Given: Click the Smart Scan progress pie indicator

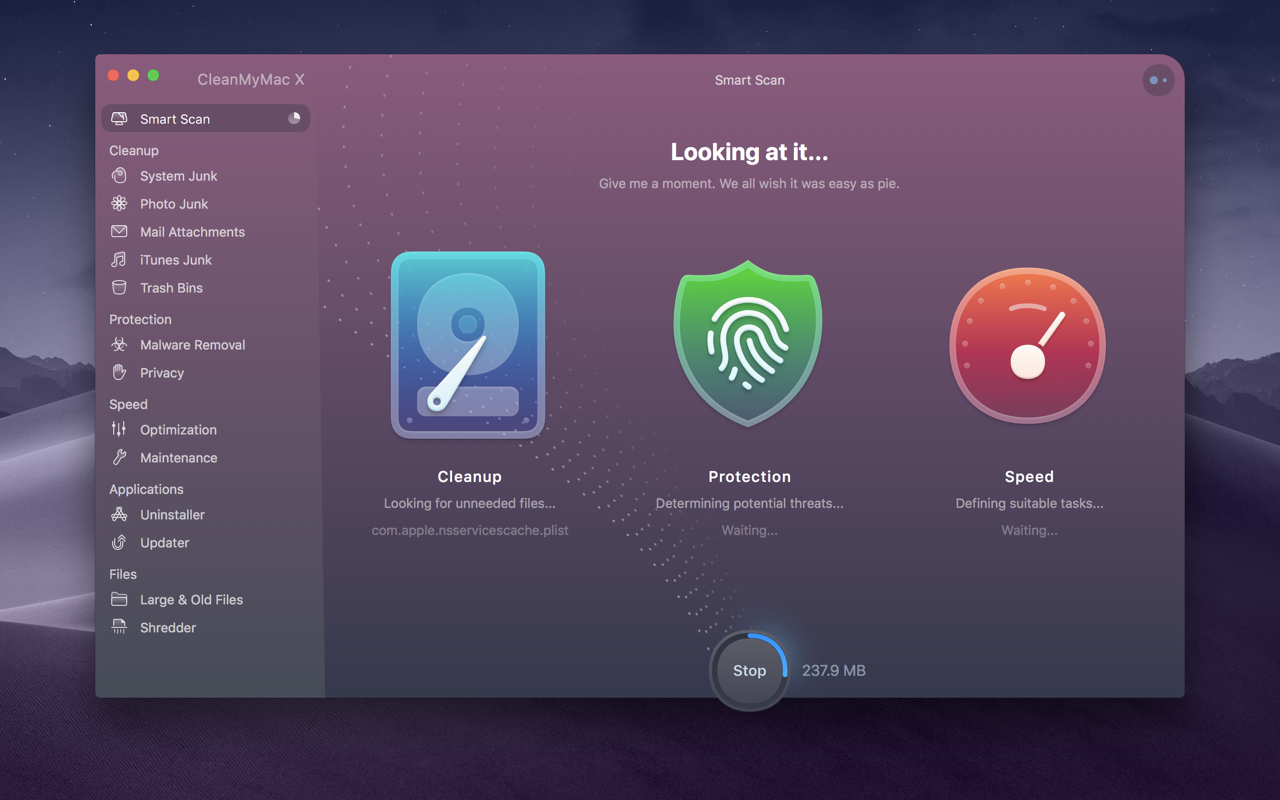Looking at the screenshot, I should point(294,118).
